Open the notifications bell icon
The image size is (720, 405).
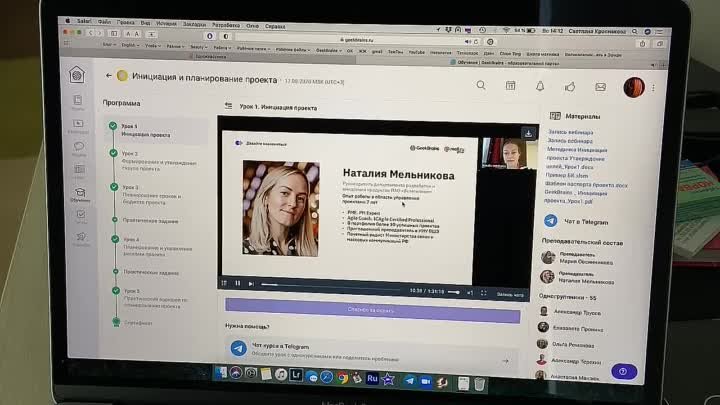(540, 86)
